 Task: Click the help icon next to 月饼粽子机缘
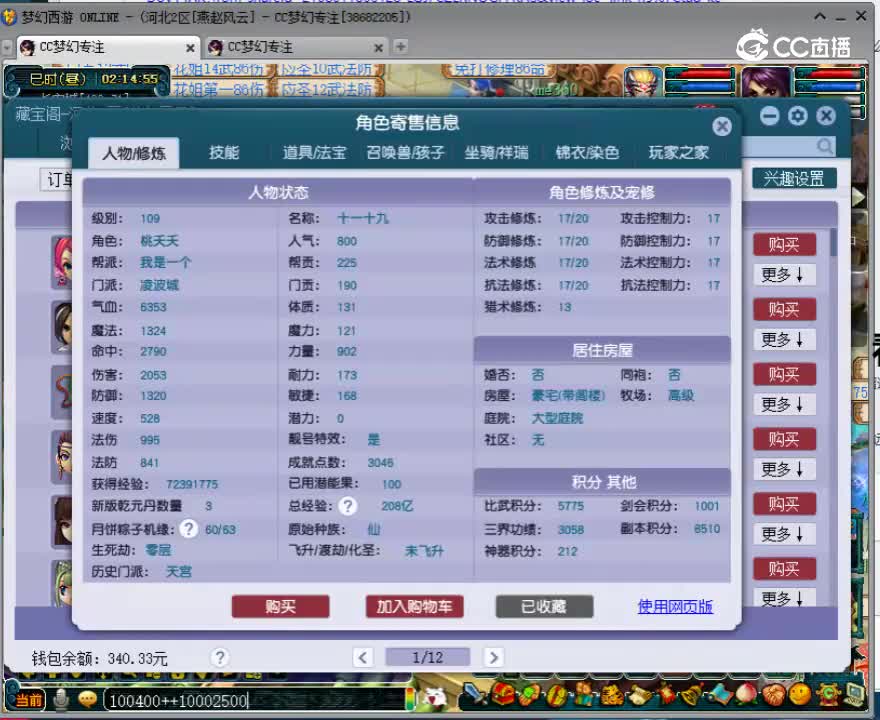click(189, 529)
